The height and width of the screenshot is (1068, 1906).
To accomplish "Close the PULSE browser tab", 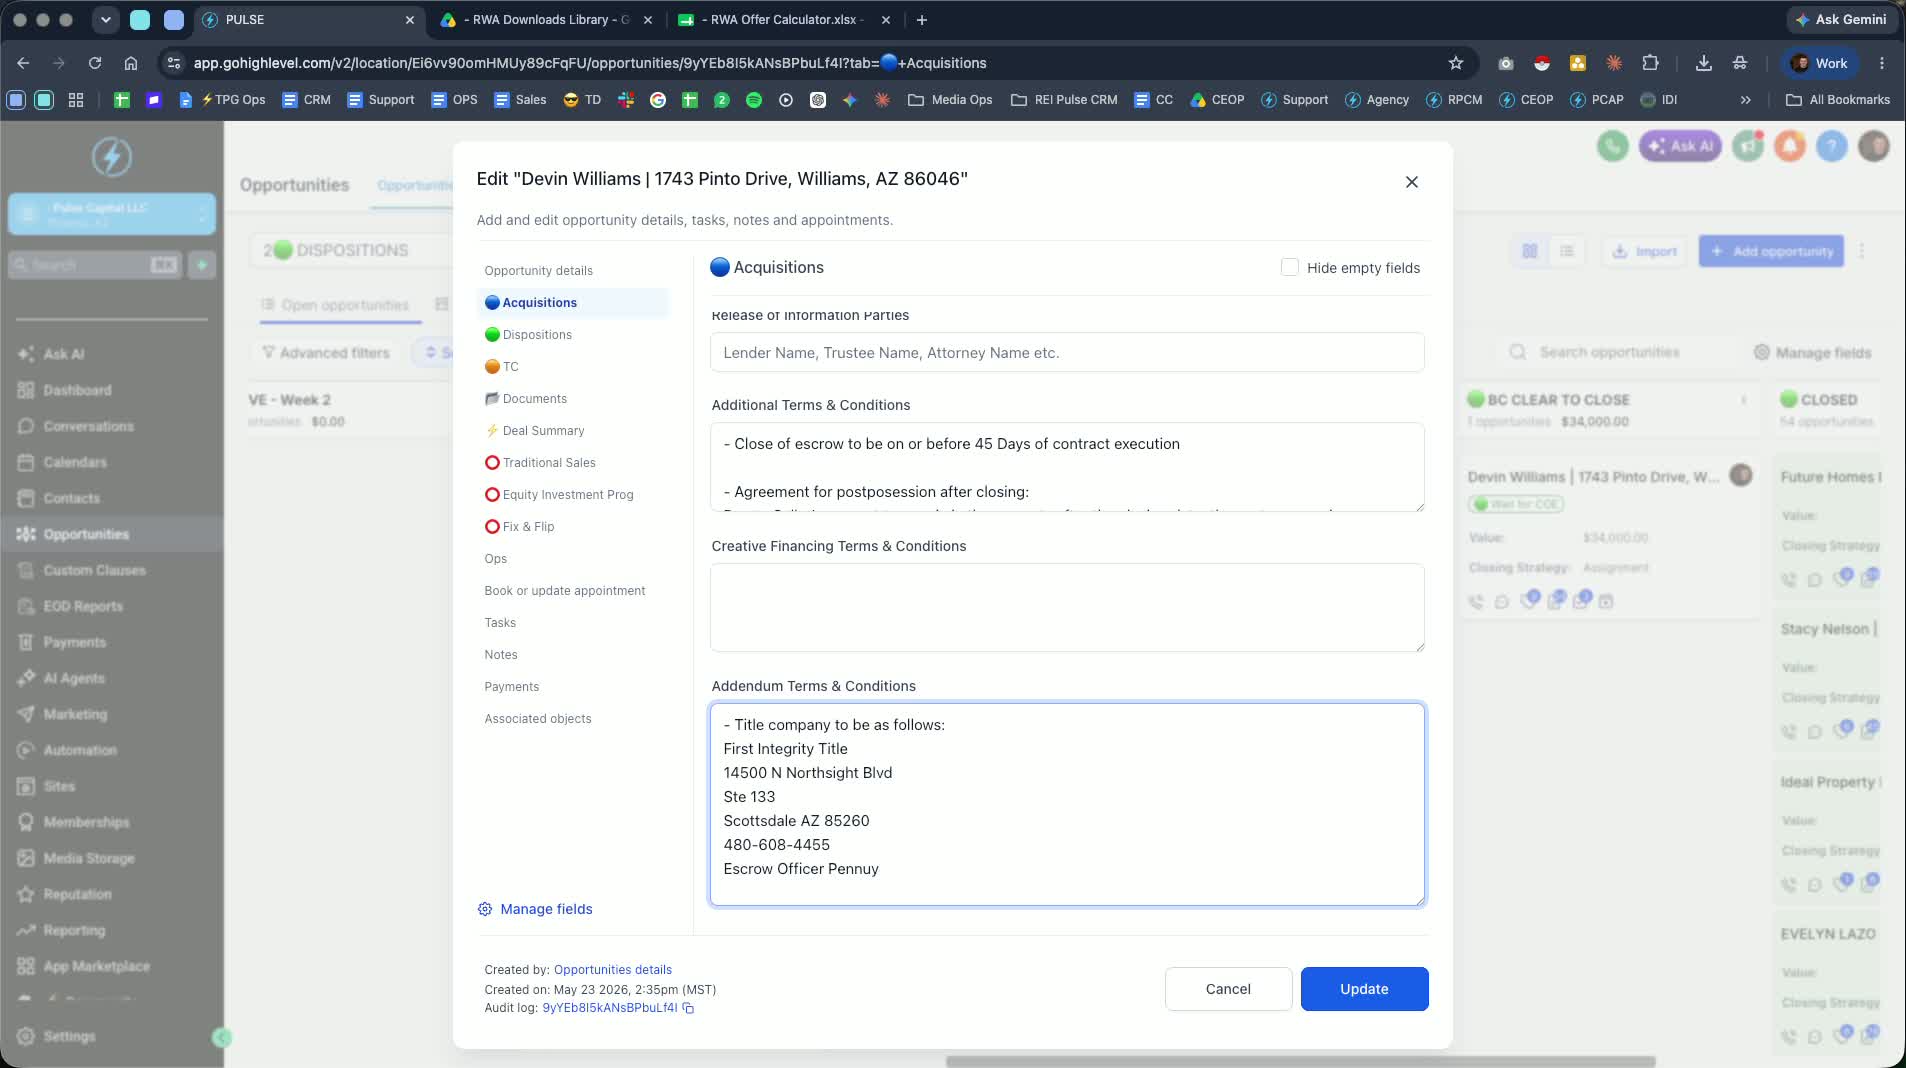I will [x=409, y=19].
